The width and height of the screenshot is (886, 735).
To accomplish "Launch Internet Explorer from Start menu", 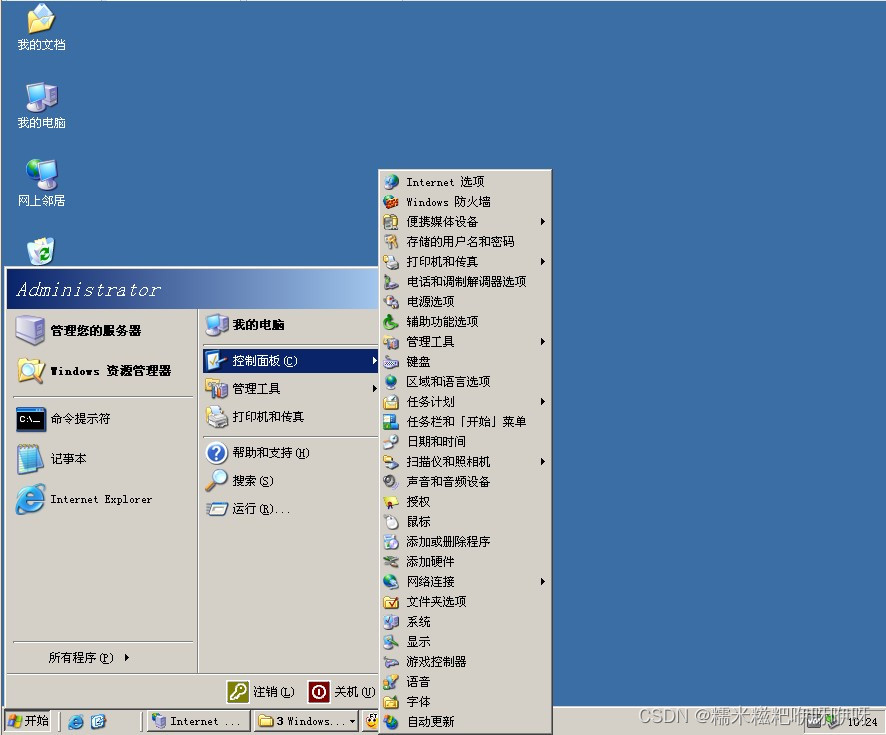I will (x=103, y=499).
